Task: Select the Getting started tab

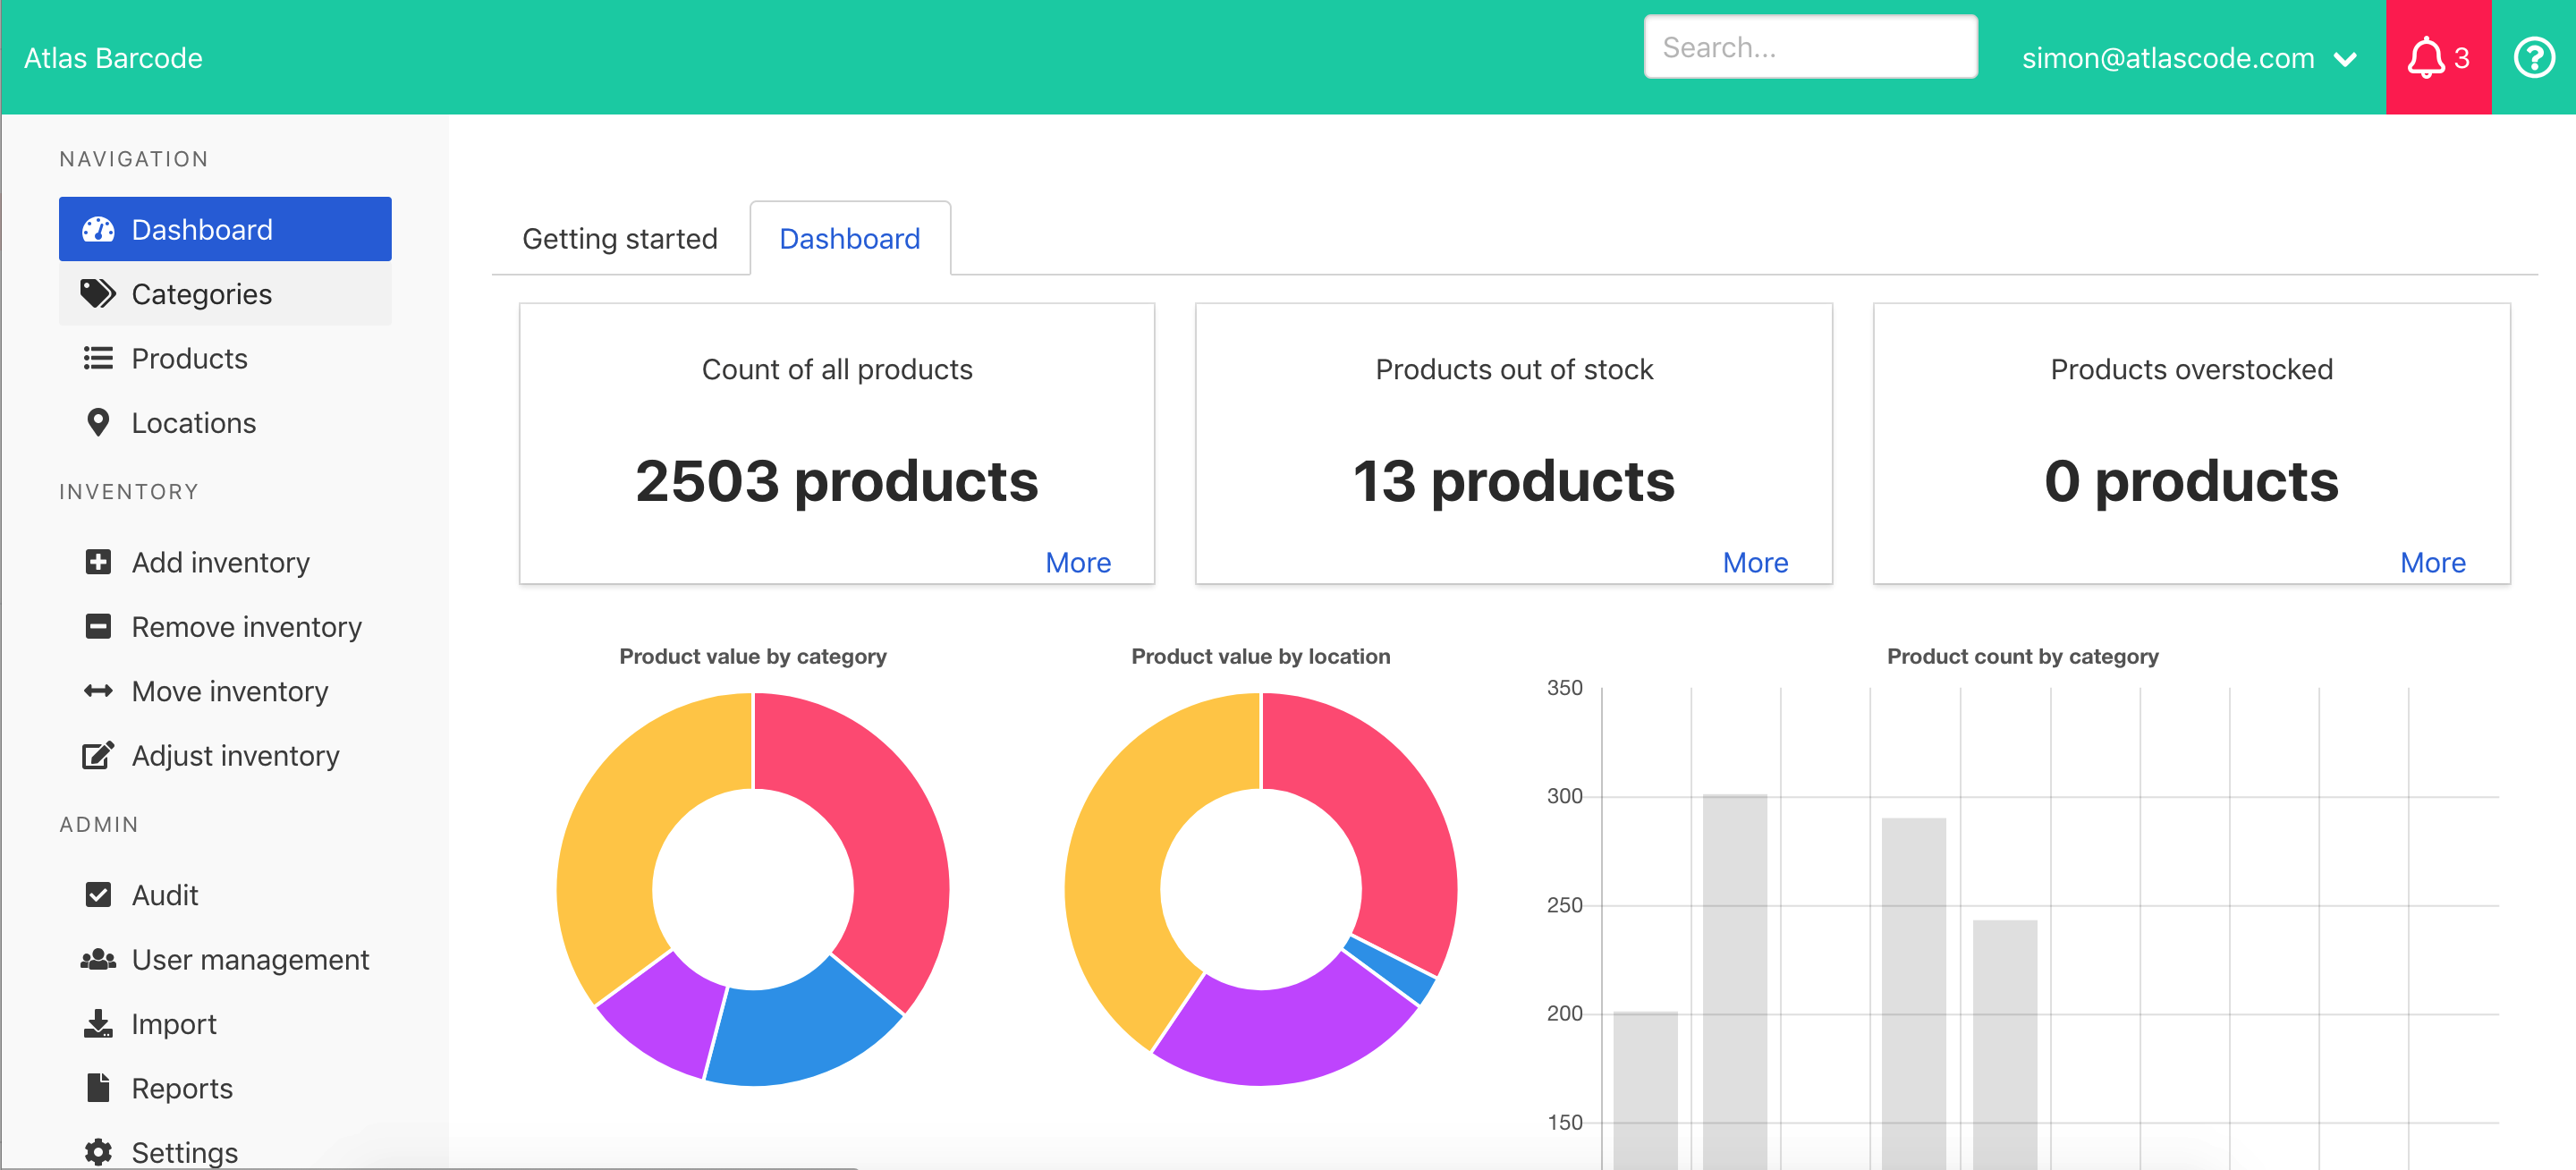Action: pyautogui.click(x=619, y=238)
